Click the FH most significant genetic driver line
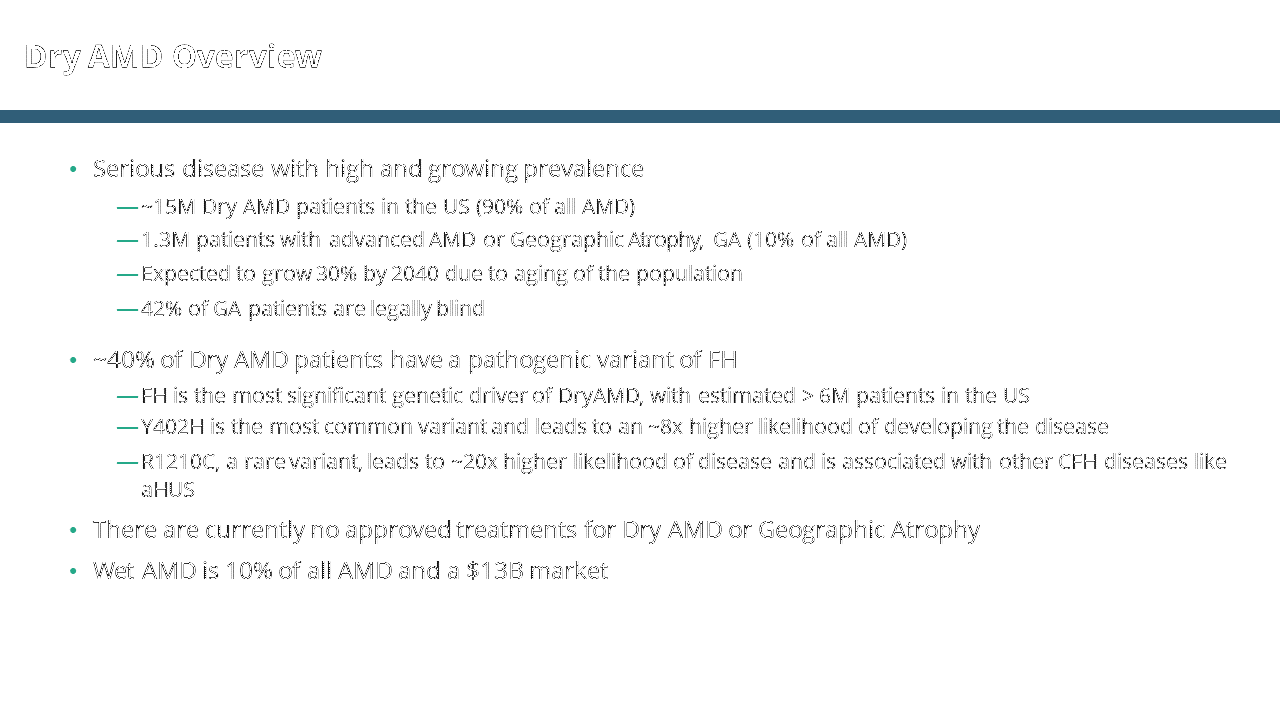 [x=585, y=396]
